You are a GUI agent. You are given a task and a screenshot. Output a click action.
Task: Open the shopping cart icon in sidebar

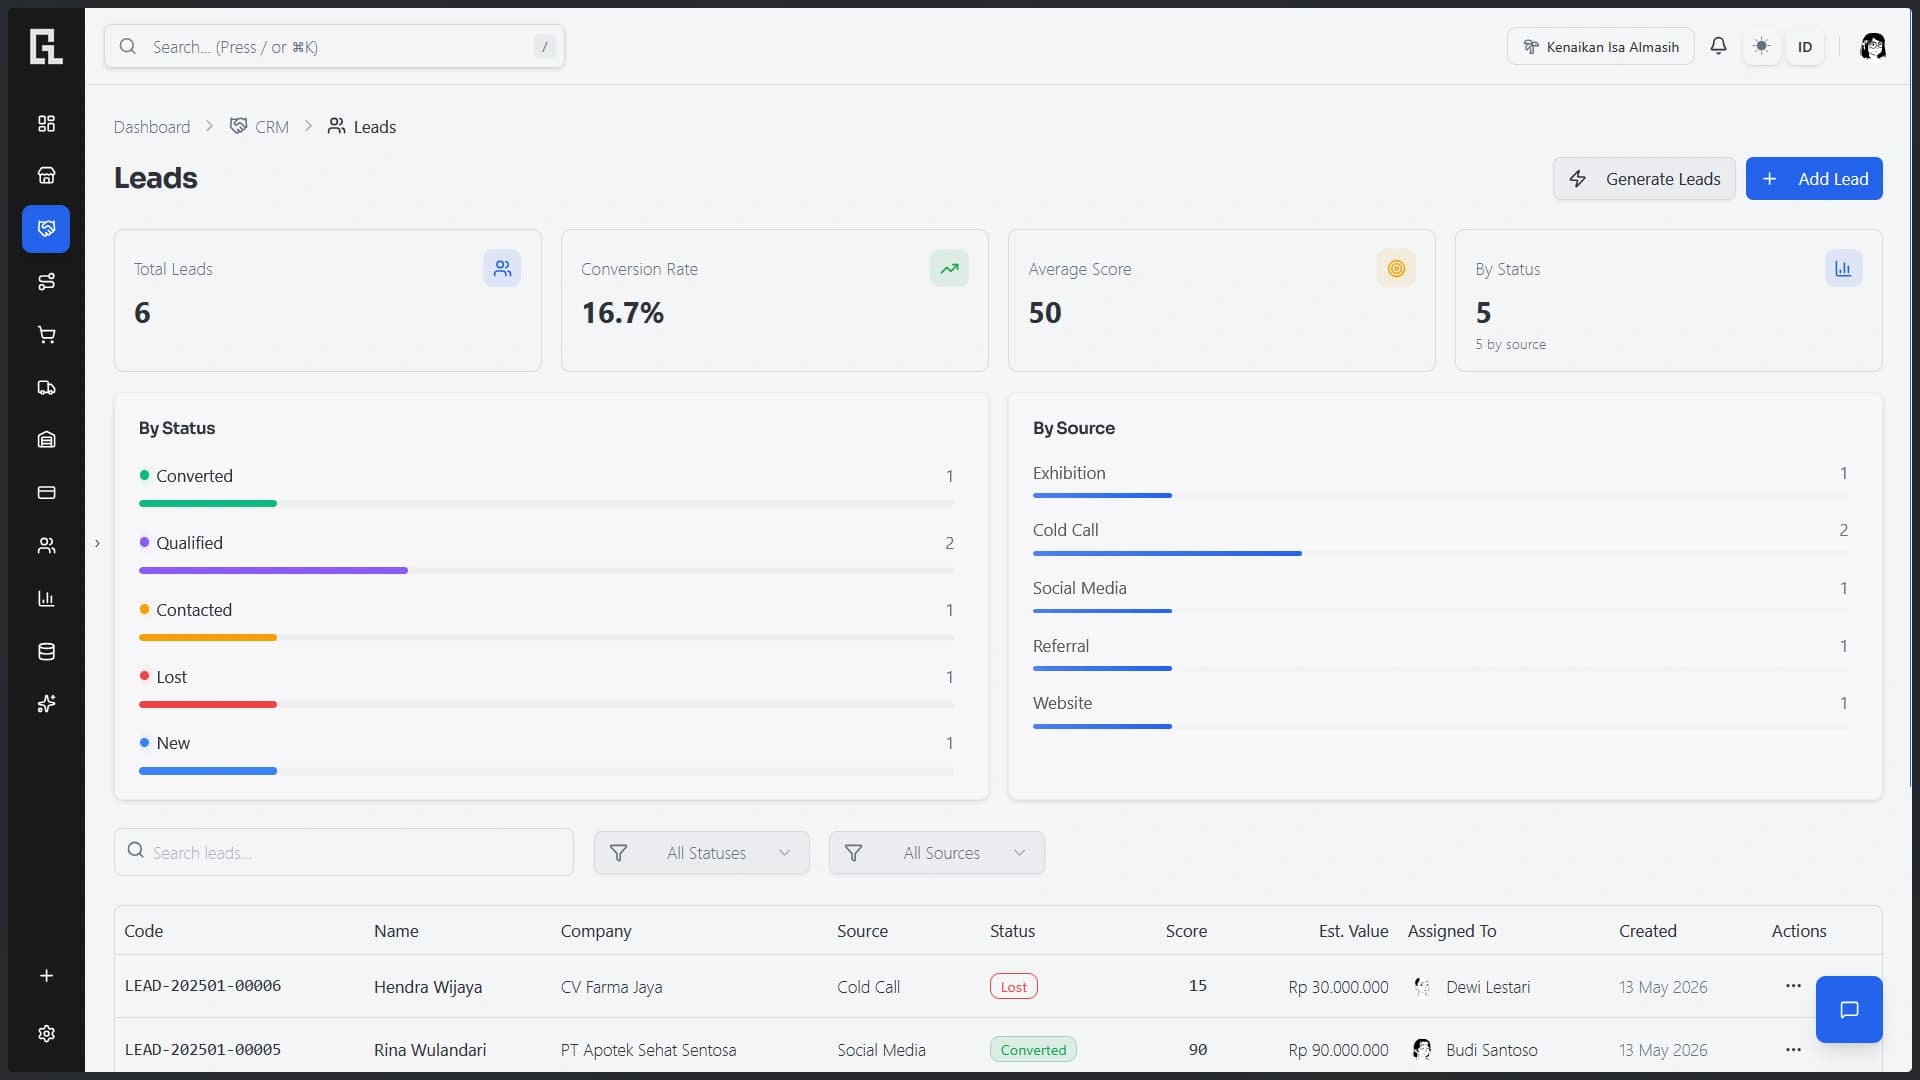point(46,335)
